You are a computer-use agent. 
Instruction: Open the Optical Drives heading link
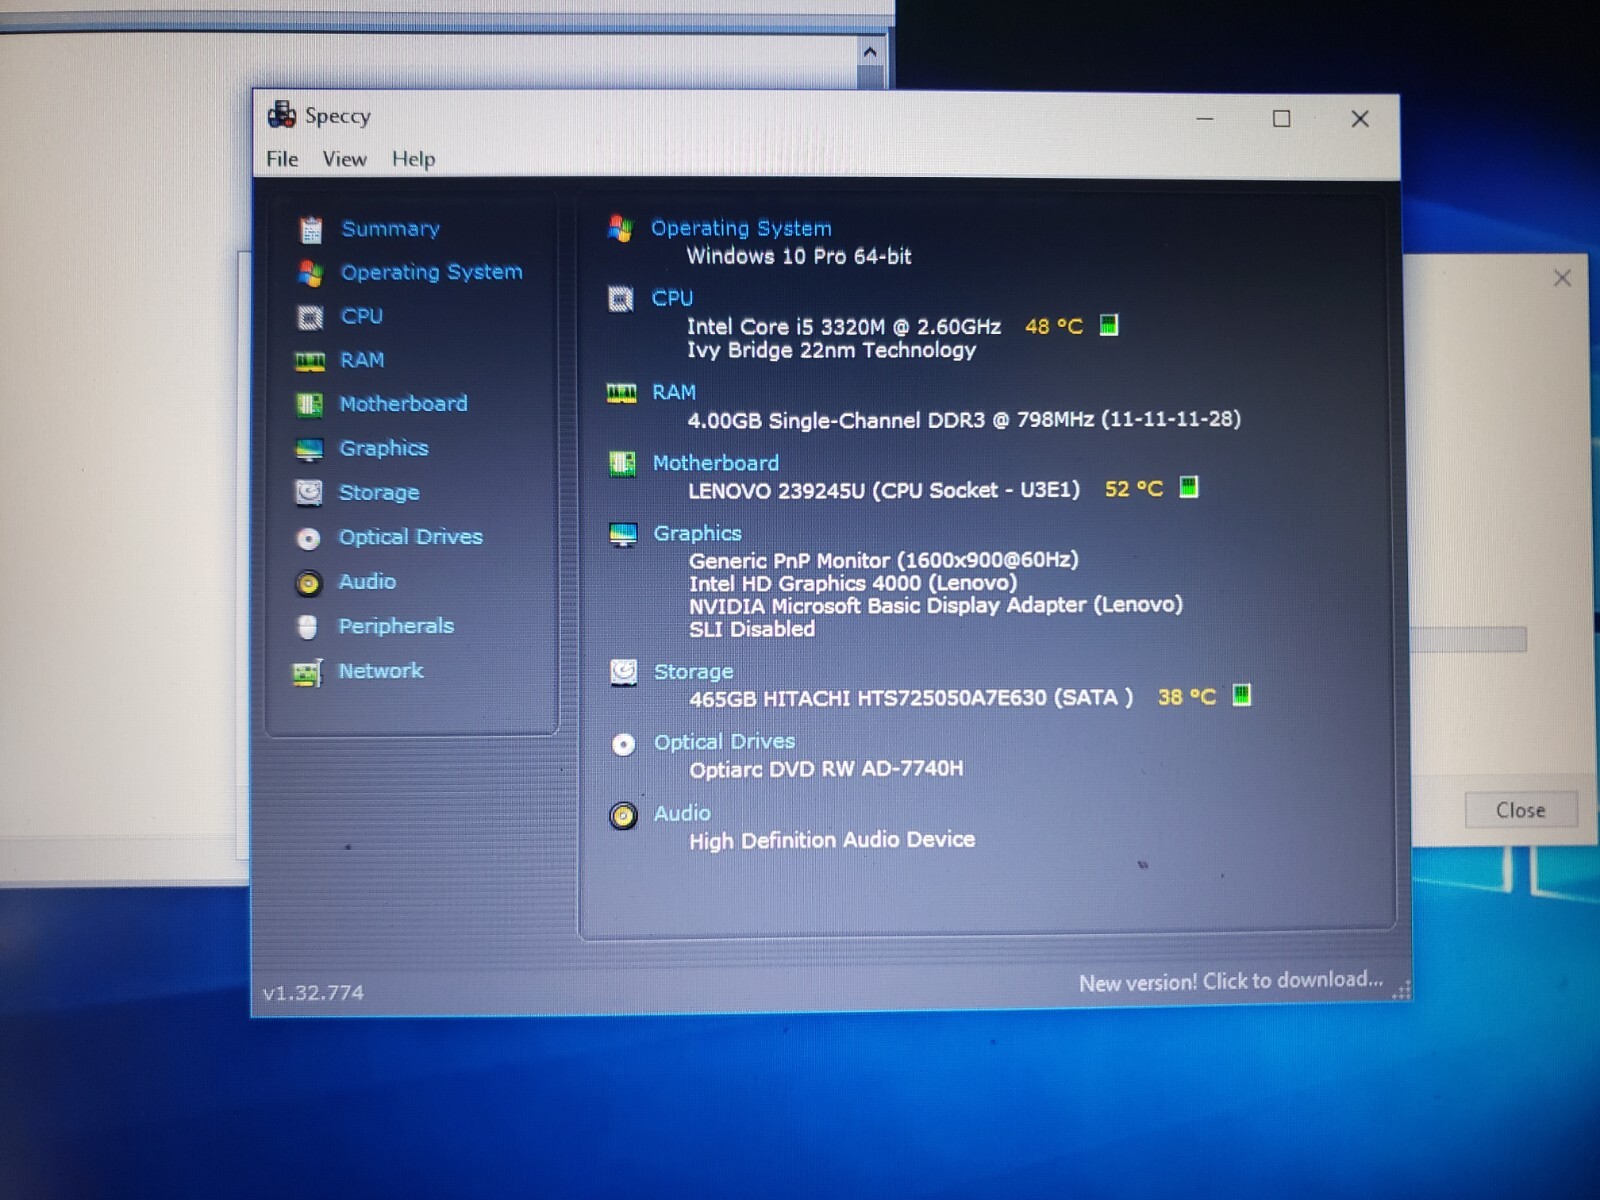point(724,742)
